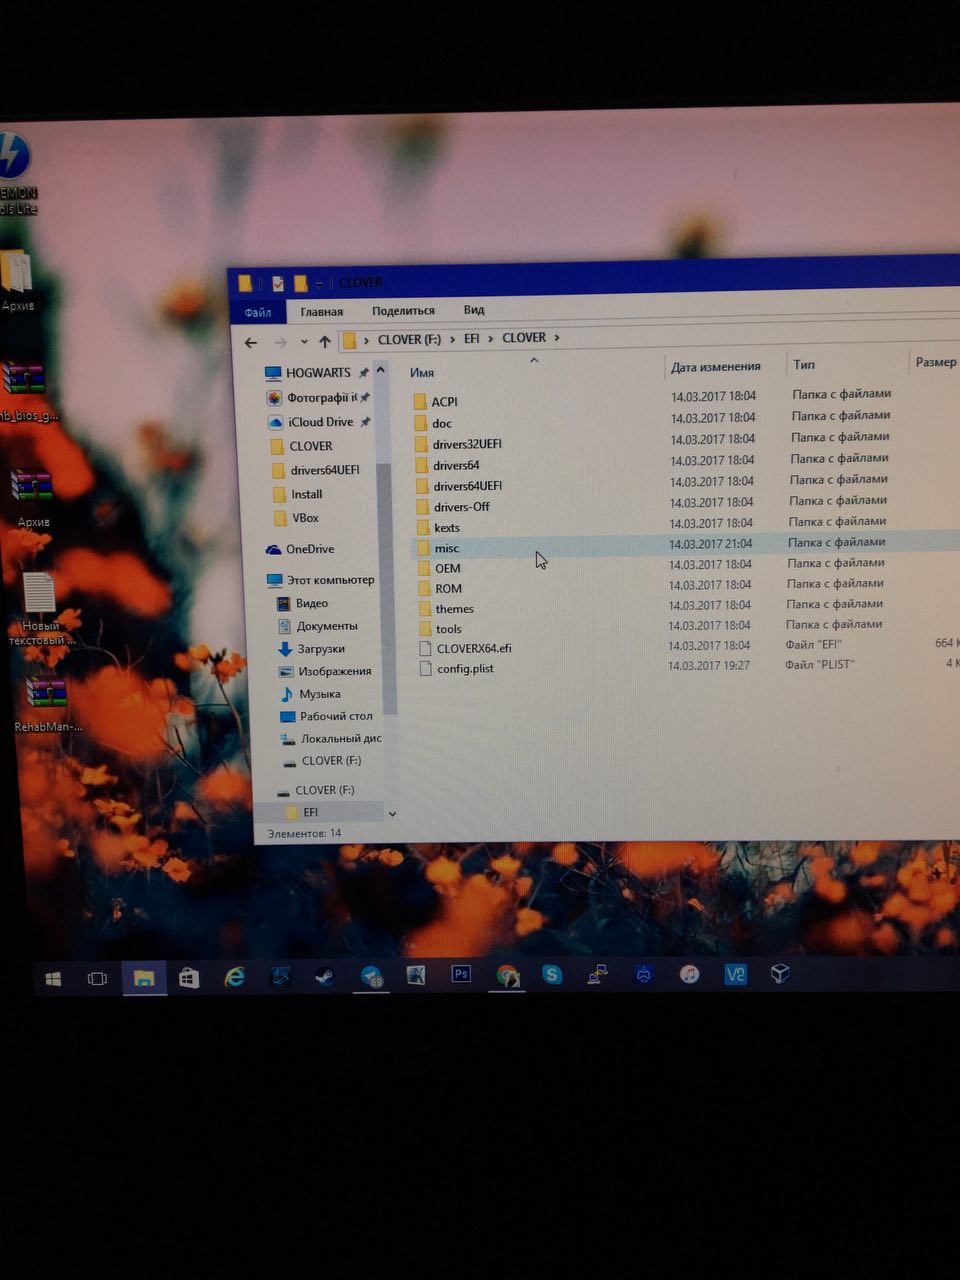Open Microsoft Edge from the taskbar
This screenshot has height=1280, width=960.
tap(235, 977)
